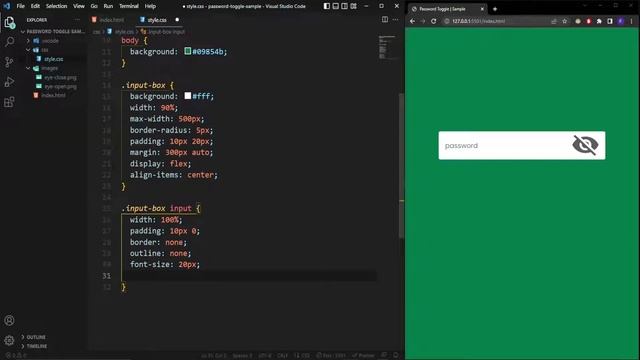Open the Terminal menu
640x360 pixels.
pyautogui.click(x=129, y=6)
